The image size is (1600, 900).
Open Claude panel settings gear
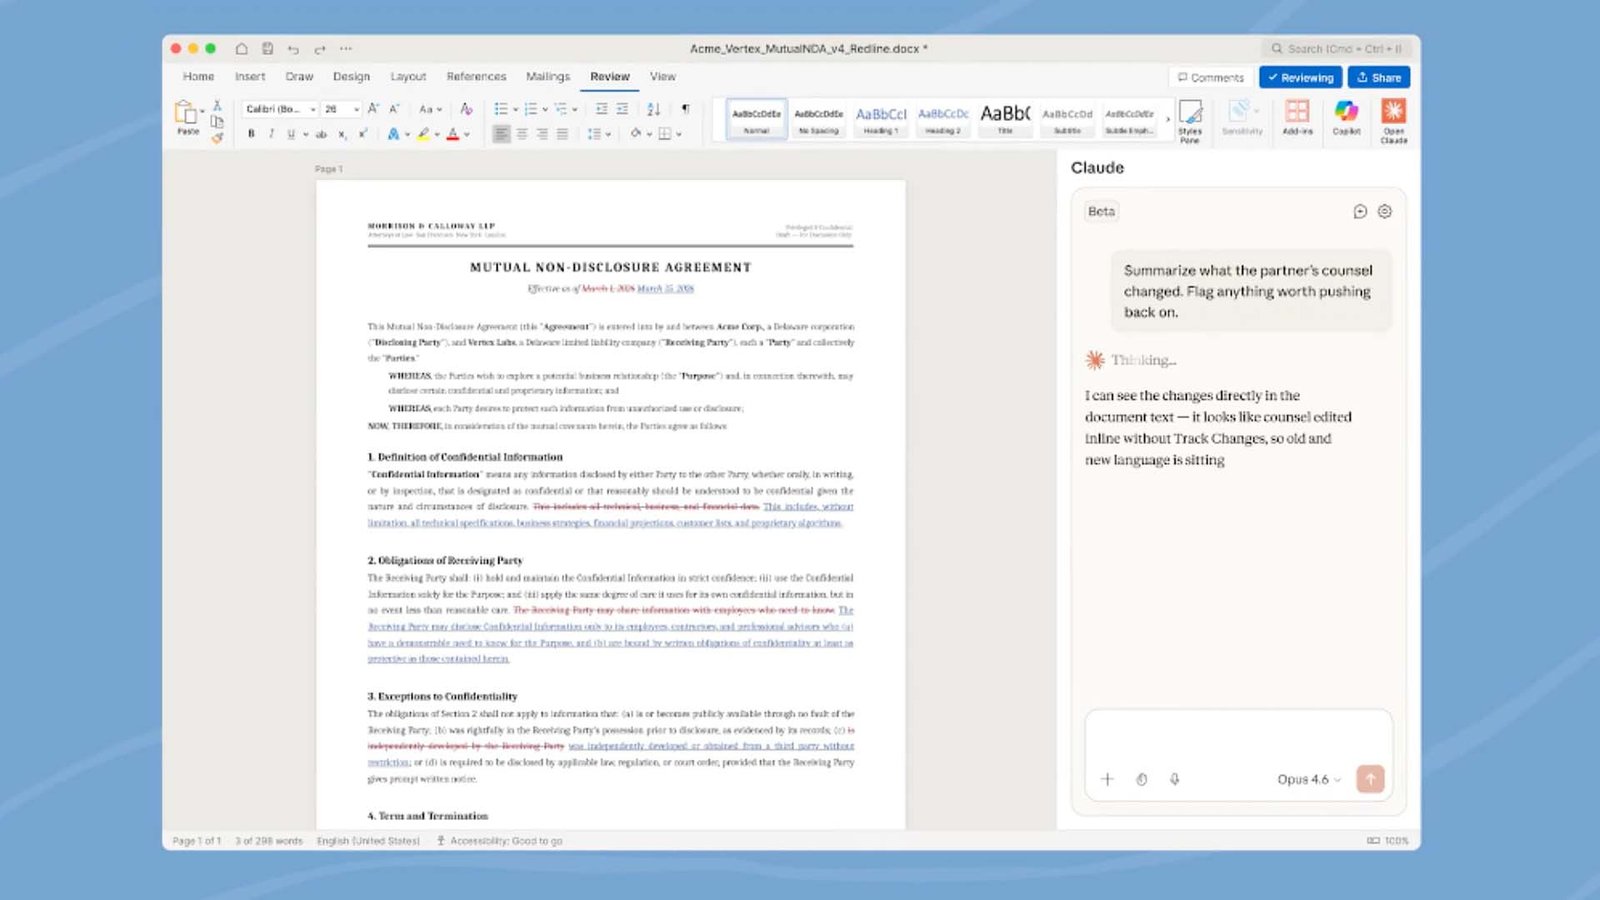(1385, 211)
